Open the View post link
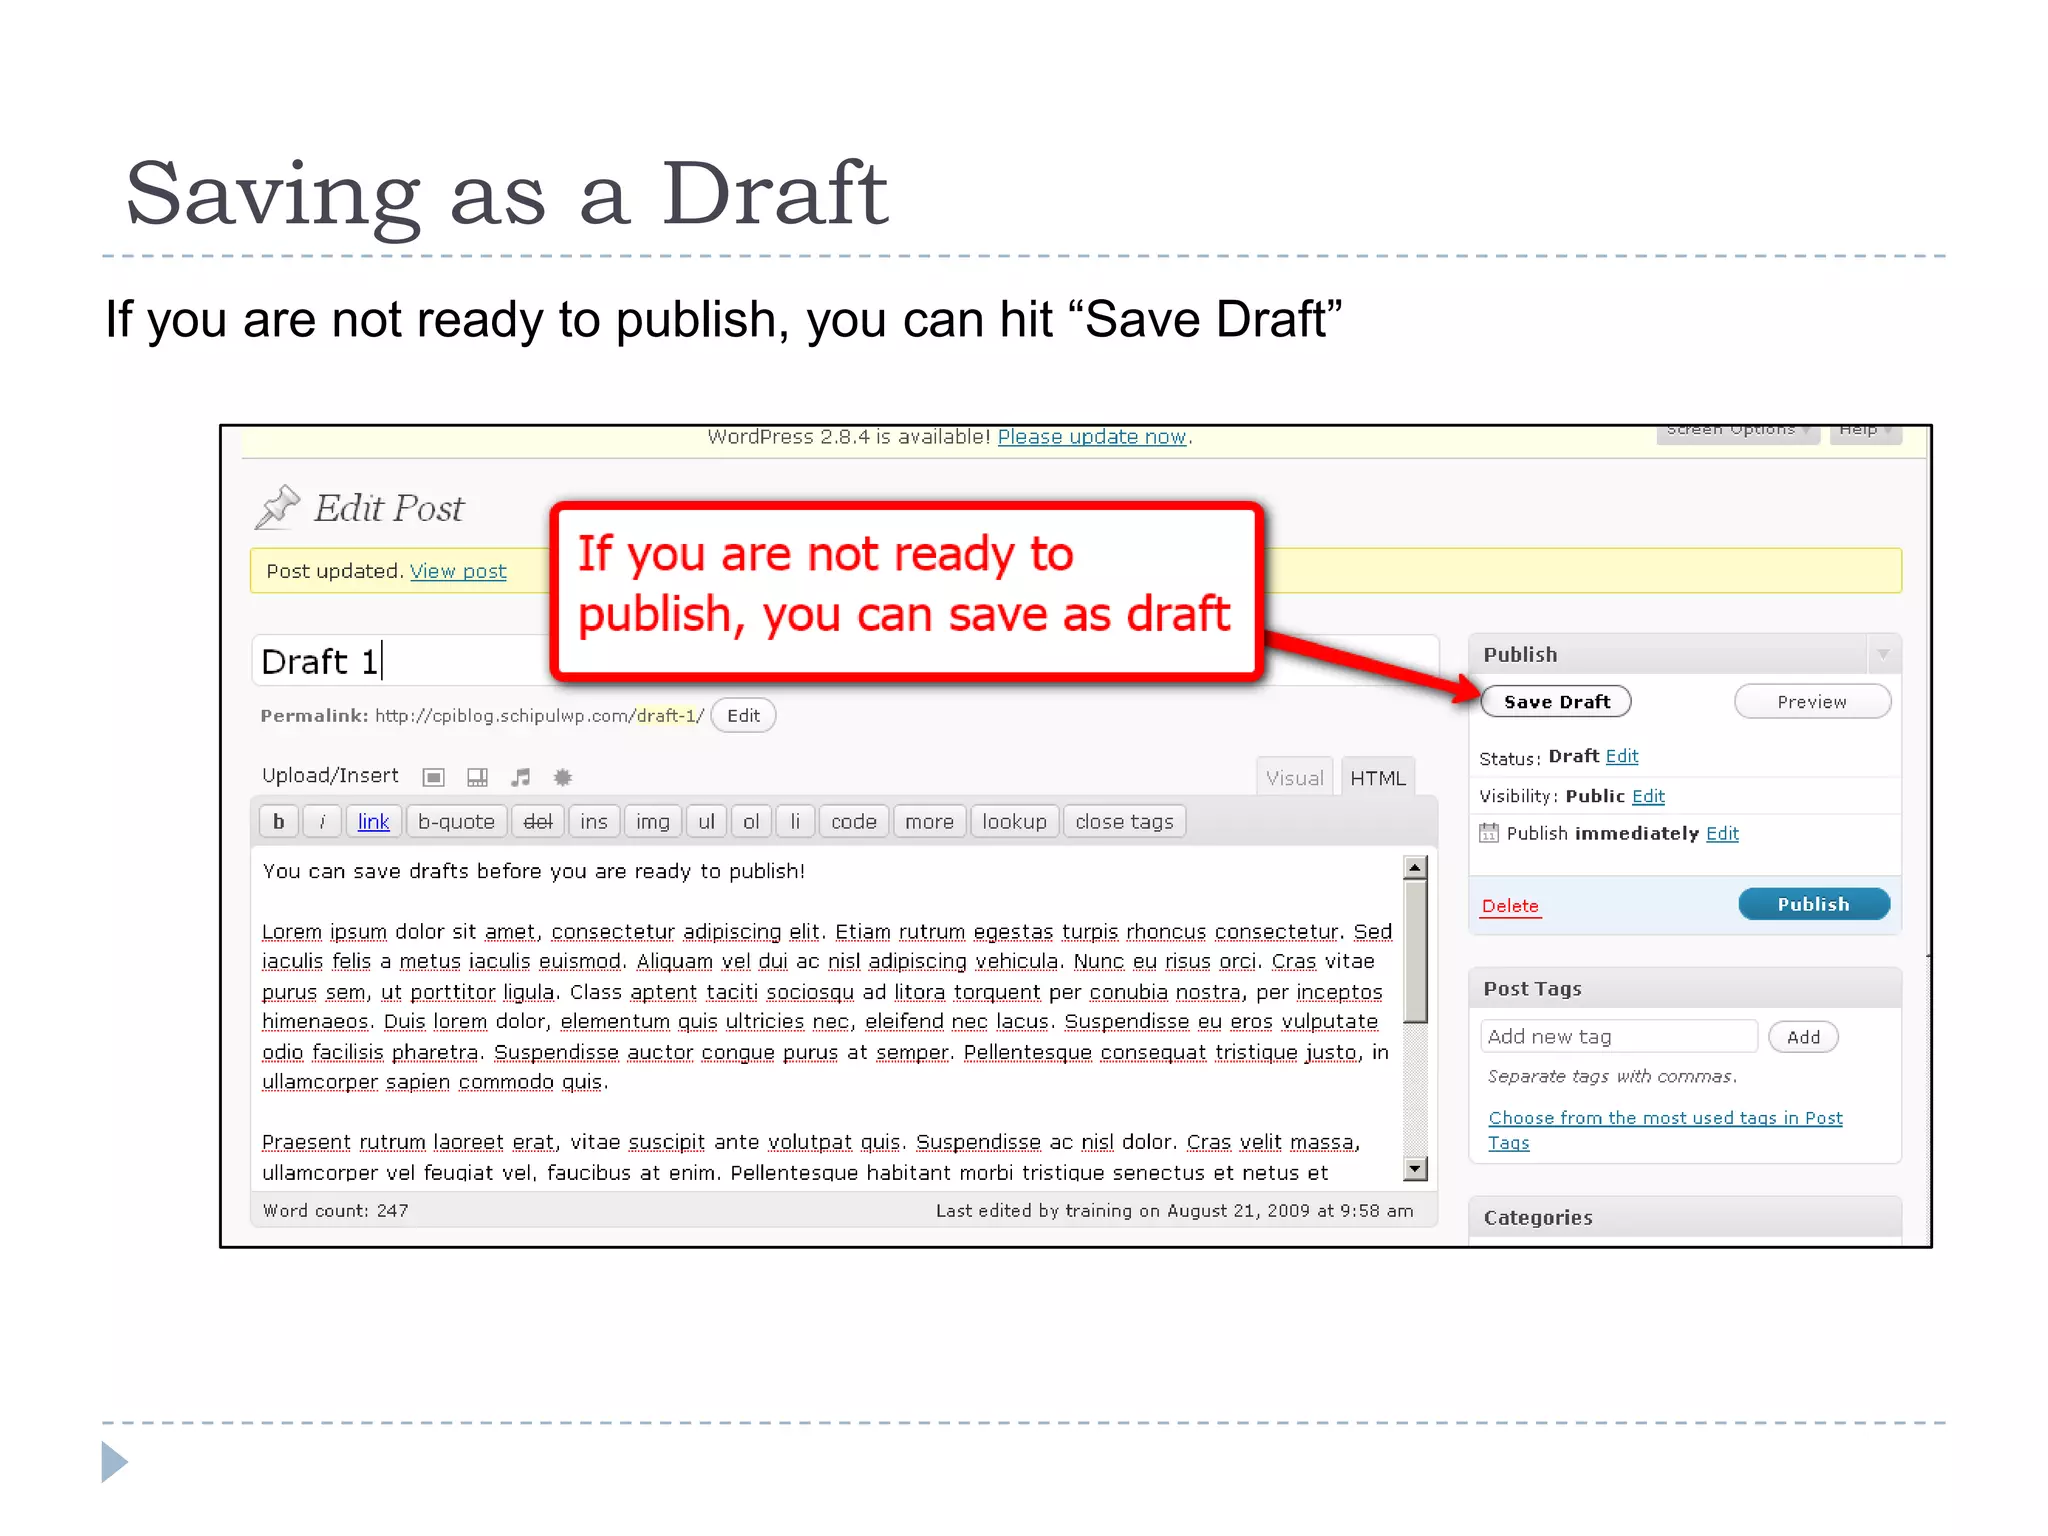This screenshot has height=1536, width=2048. [x=458, y=571]
